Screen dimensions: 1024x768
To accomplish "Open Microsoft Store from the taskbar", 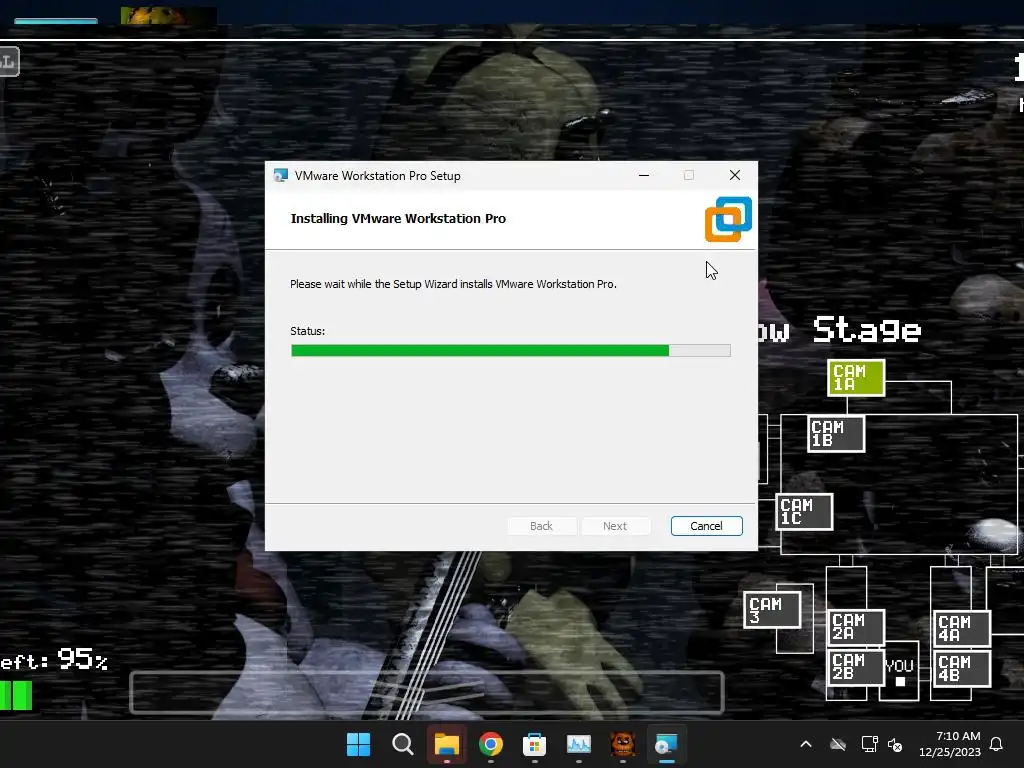I will [534, 744].
